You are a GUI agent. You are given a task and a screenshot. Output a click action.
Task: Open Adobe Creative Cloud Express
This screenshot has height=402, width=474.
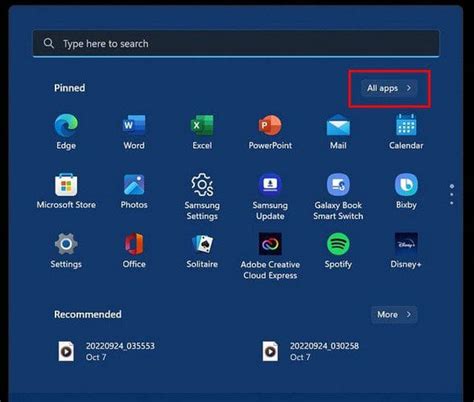pyautogui.click(x=270, y=256)
